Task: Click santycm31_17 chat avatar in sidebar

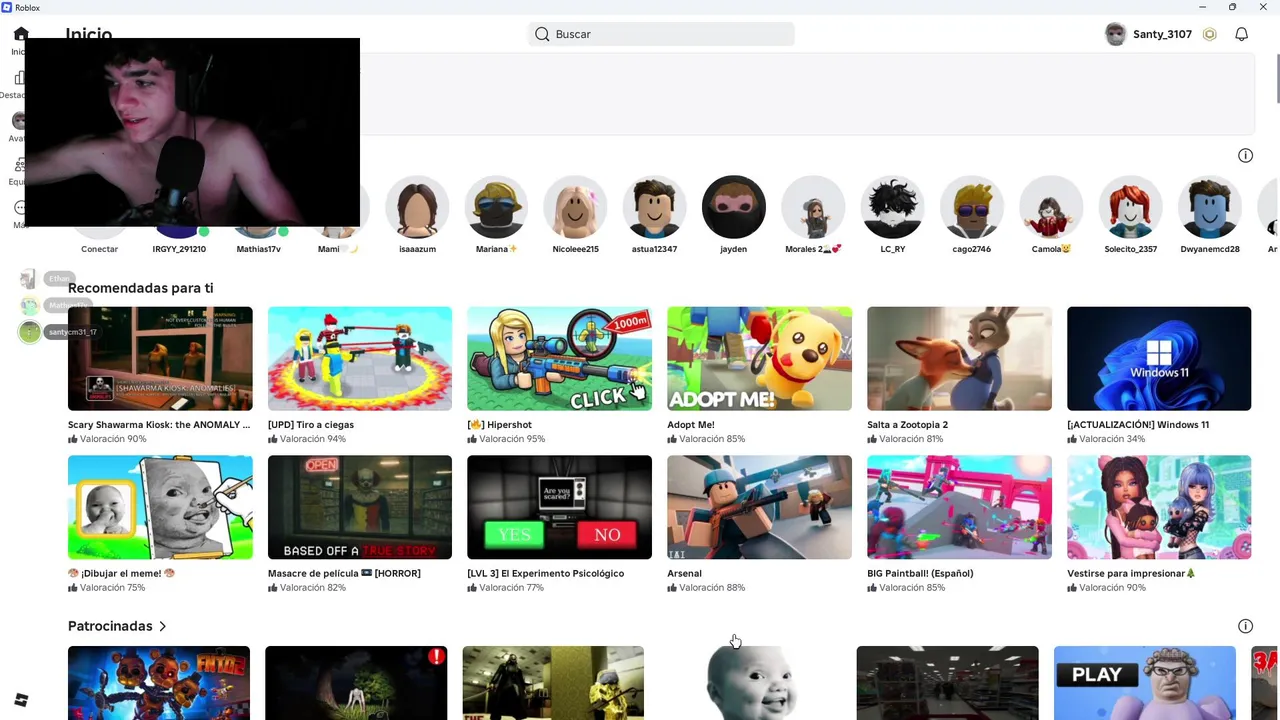Action: tap(30, 332)
